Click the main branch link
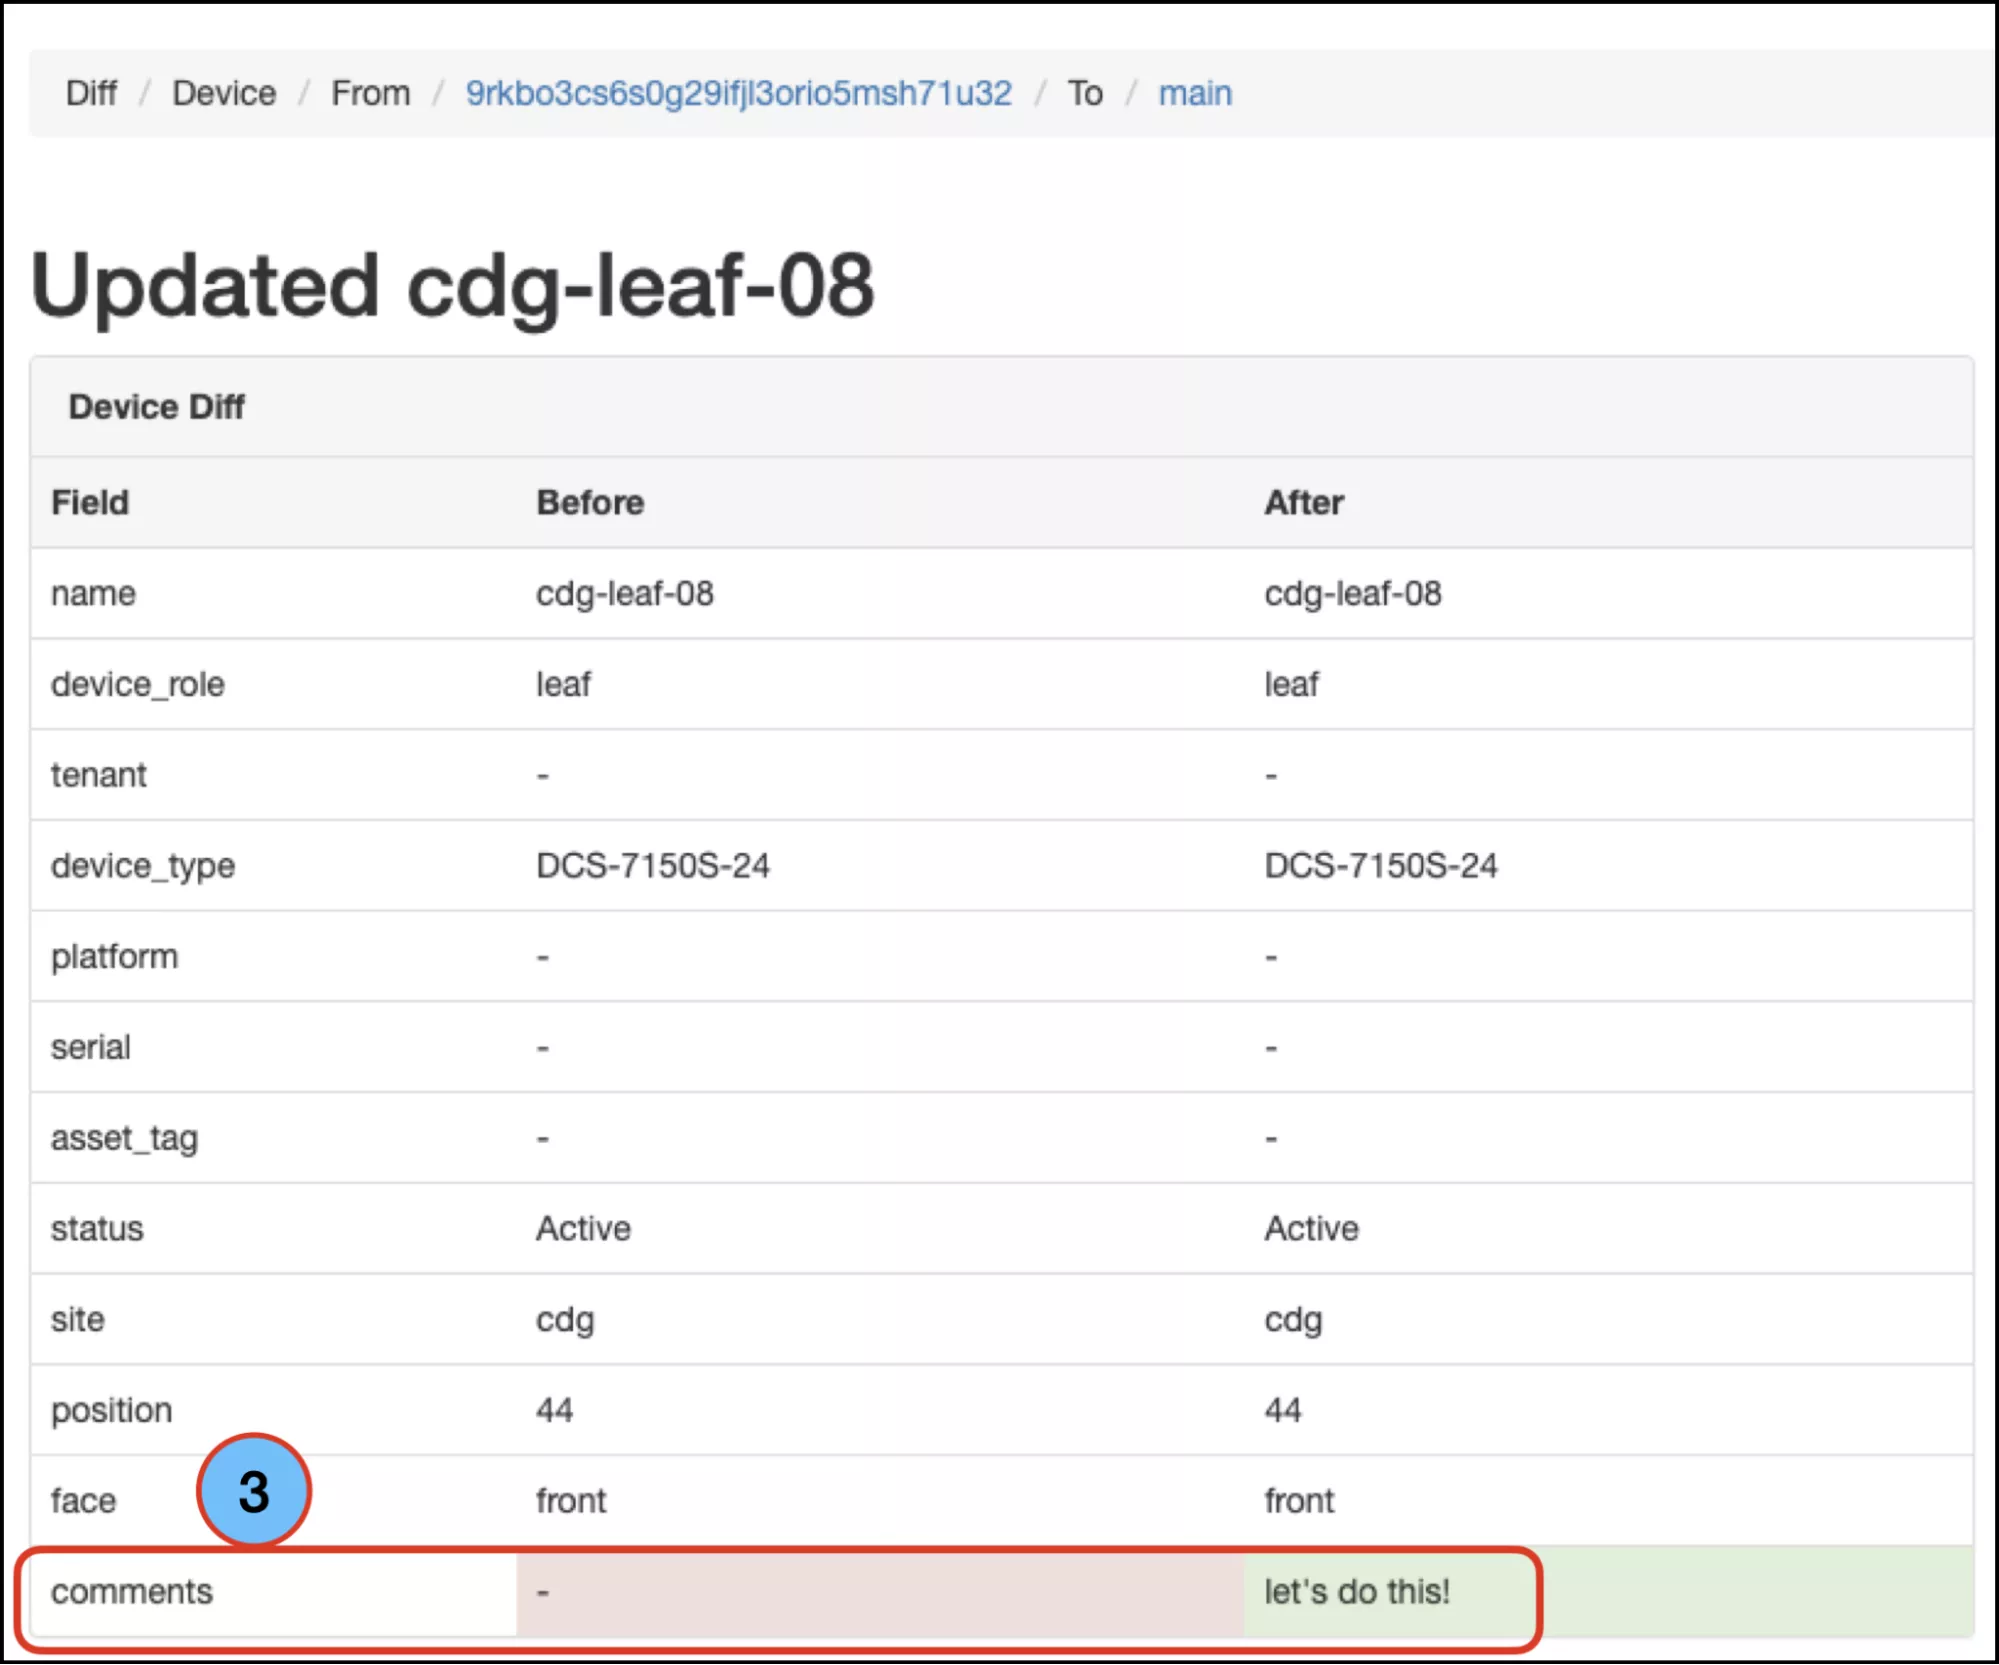The width and height of the screenshot is (1999, 1665). (1194, 93)
